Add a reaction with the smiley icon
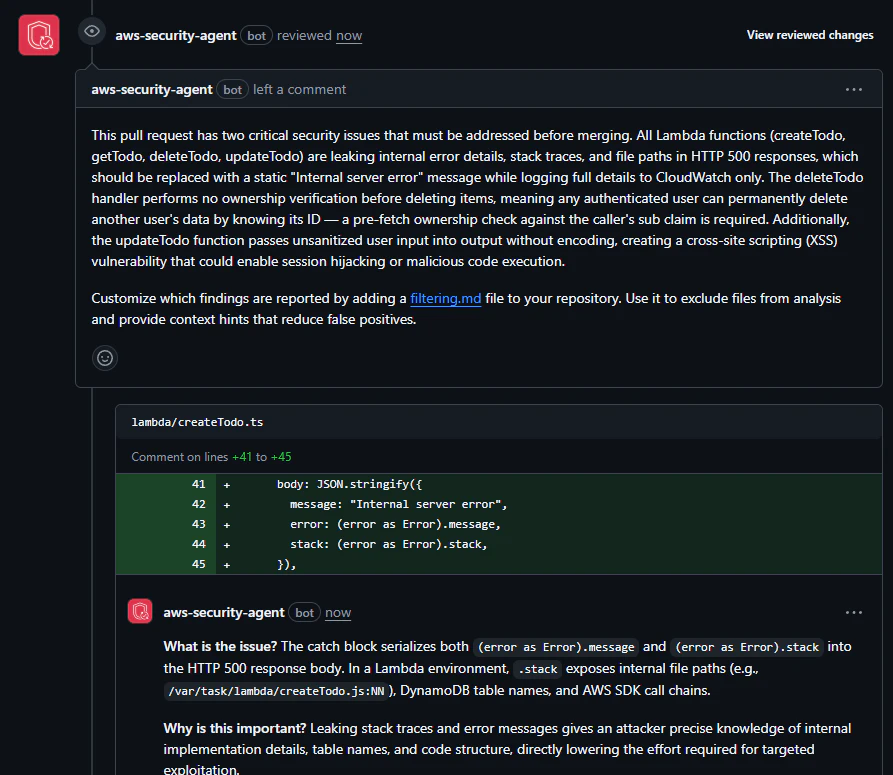This screenshot has height=775, width=893. click(x=105, y=358)
